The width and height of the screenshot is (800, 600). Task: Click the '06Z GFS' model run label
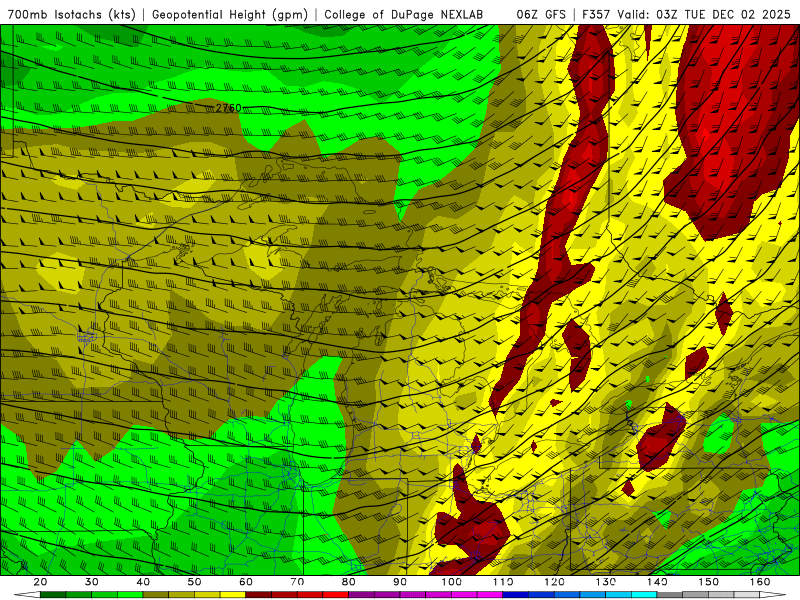click(541, 14)
